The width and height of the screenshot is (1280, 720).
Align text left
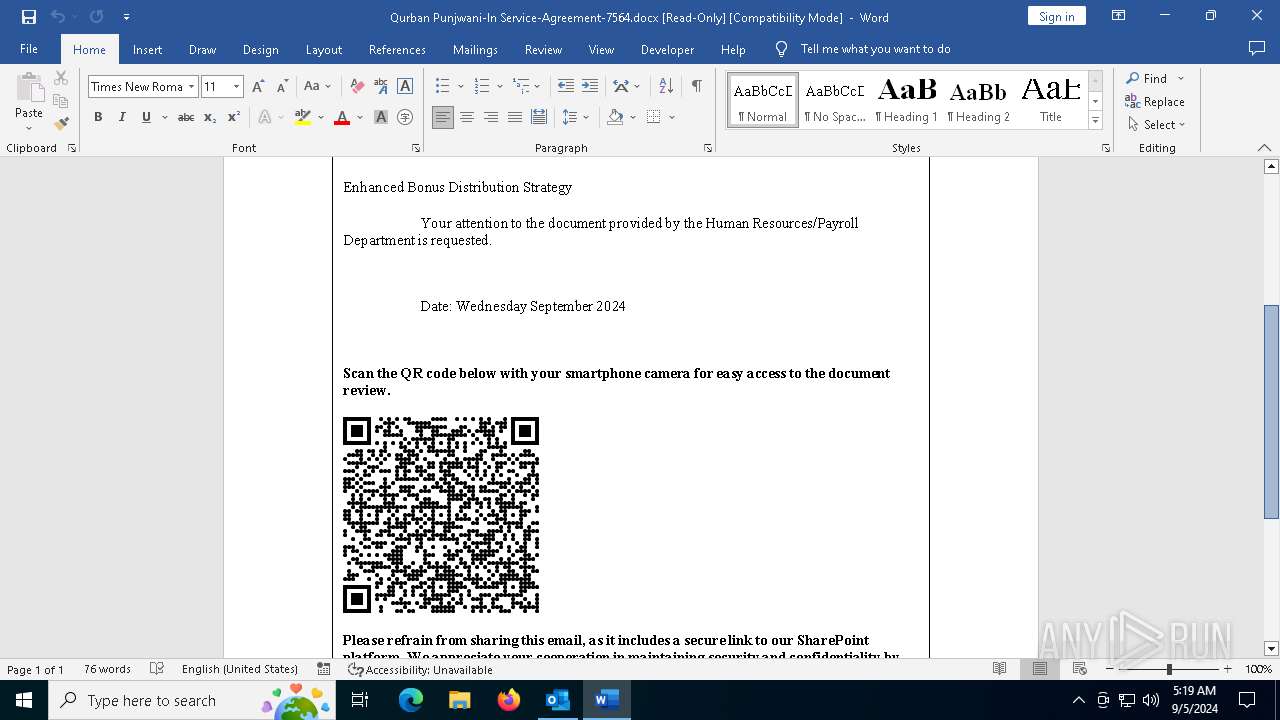[x=443, y=117]
